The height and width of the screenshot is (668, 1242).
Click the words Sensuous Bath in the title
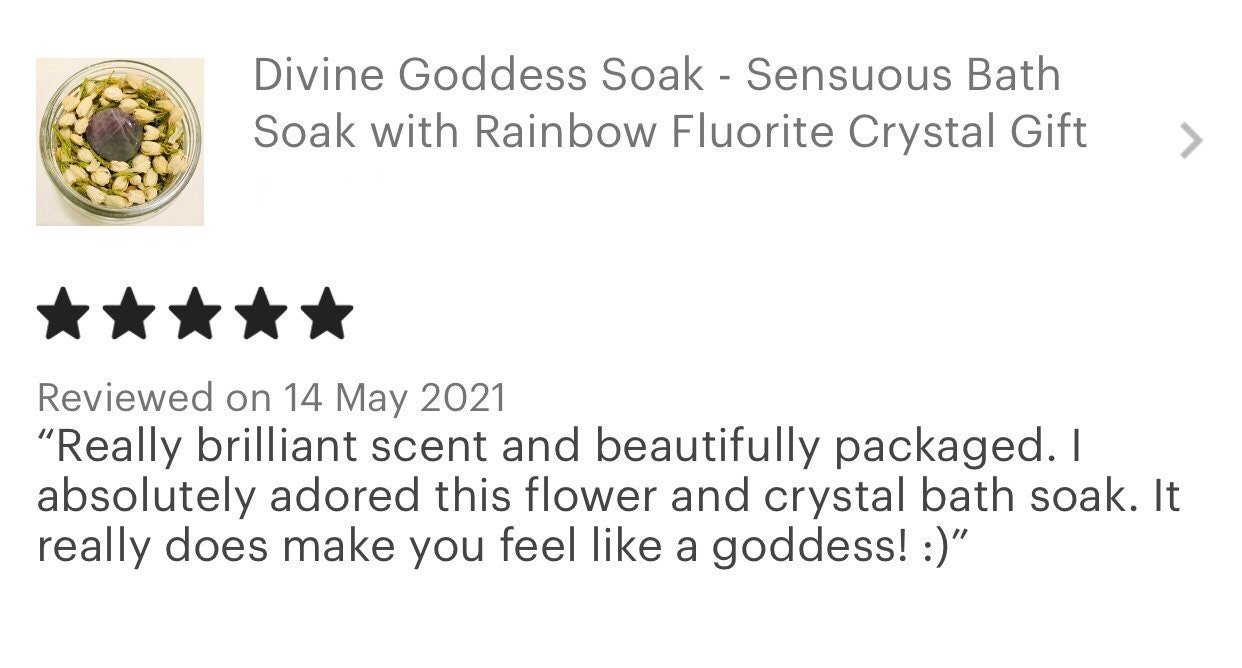click(903, 76)
